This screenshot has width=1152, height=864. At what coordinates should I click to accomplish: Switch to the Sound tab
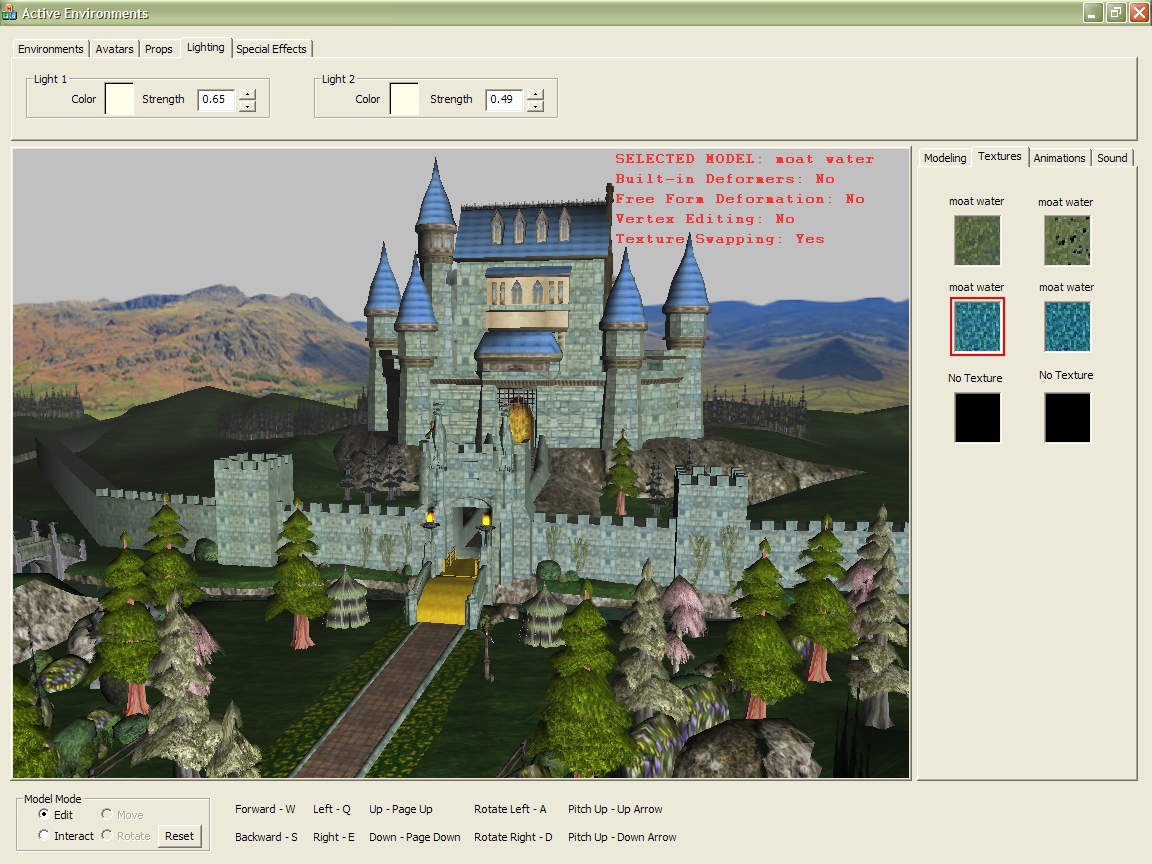point(1112,158)
